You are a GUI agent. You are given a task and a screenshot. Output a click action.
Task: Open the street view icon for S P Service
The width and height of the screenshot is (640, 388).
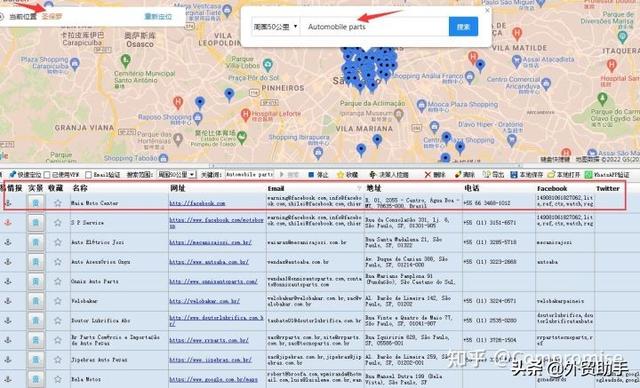(x=36, y=222)
